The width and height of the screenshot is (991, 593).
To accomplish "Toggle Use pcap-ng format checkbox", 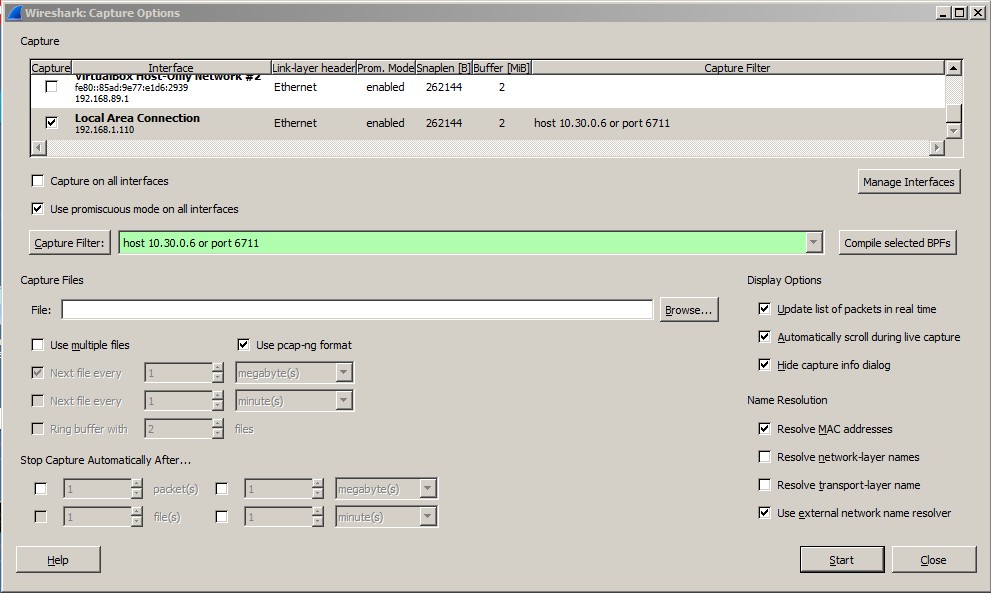I will point(243,345).
